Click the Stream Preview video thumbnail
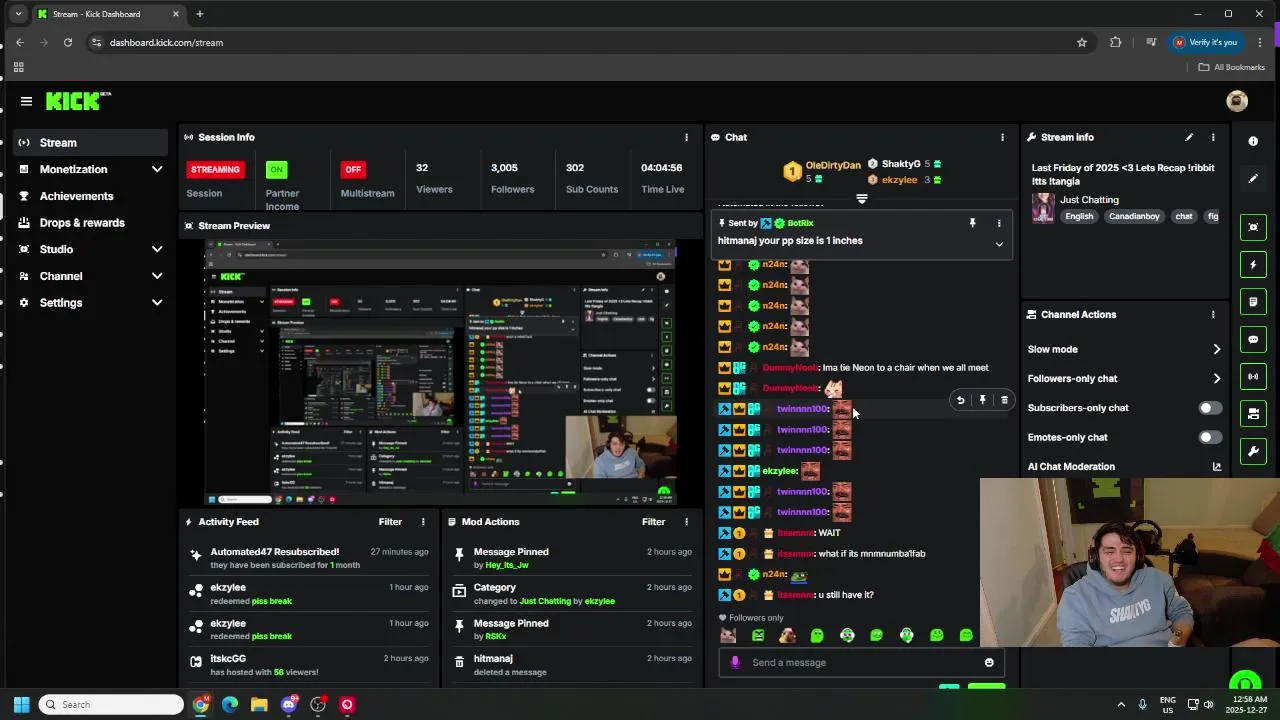The height and width of the screenshot is (720, 1280). click(441, 373)
